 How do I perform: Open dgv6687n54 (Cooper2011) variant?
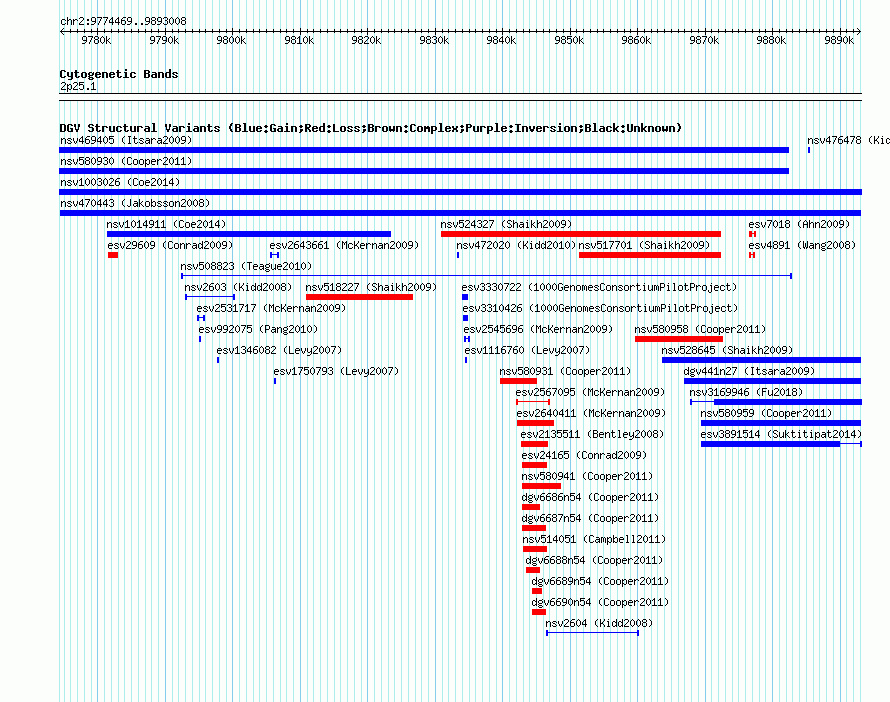[x=590, y=518]
